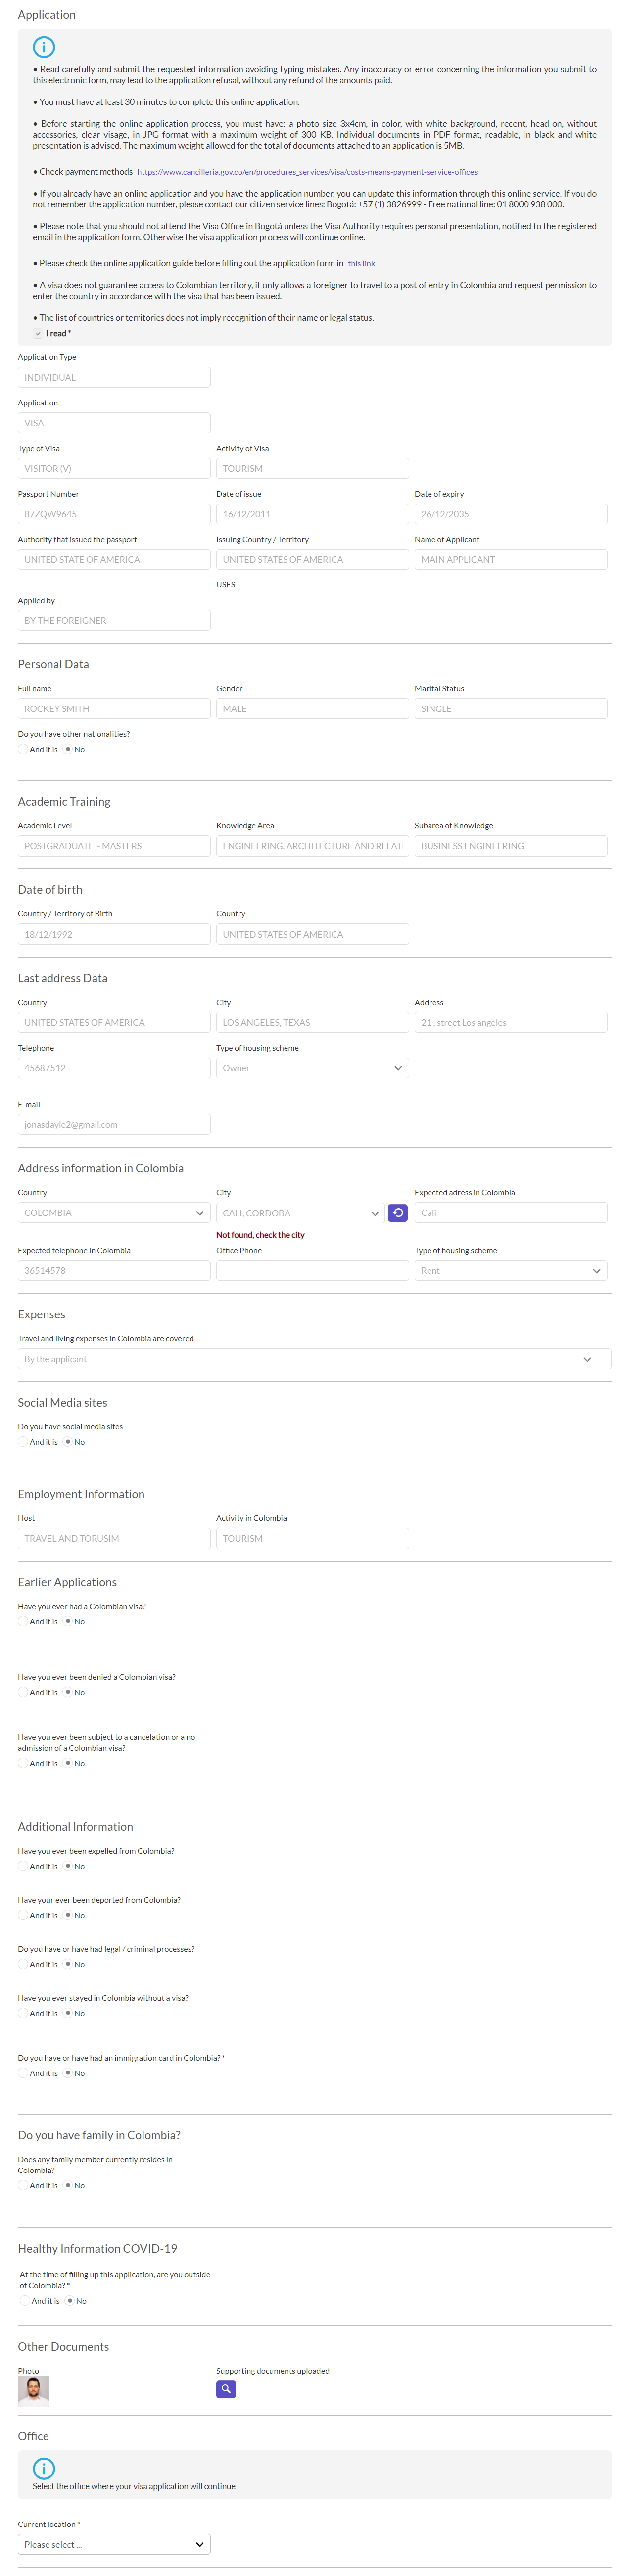Viewport: 621px width, 2576px height.
Task: Select 'And it is' for legal / criminal processes
Action: click(x=23, y=1965)
